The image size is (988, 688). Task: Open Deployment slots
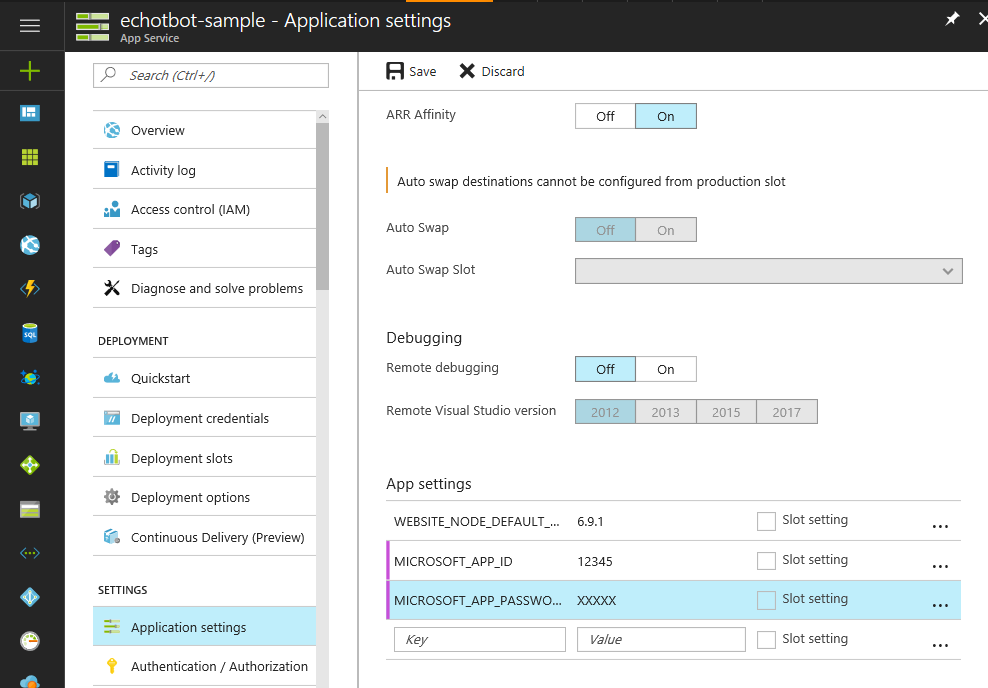pyautogui.click(x=204, y=457)
